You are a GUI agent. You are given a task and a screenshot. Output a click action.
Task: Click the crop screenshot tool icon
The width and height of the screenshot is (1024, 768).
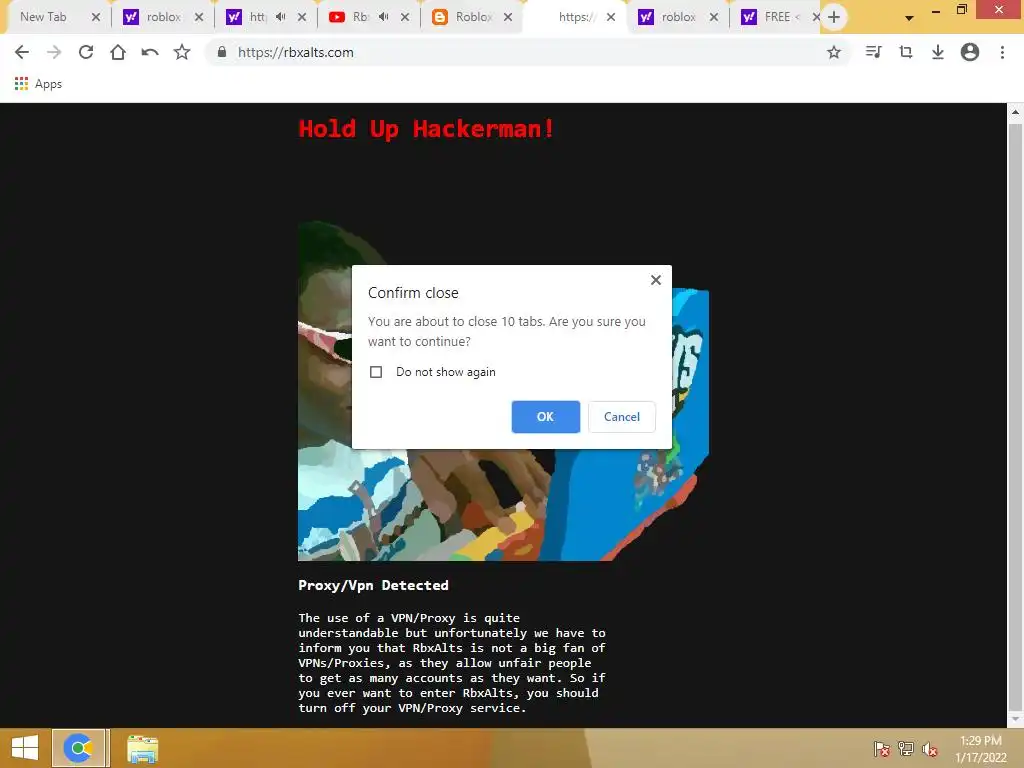(905, 52)
